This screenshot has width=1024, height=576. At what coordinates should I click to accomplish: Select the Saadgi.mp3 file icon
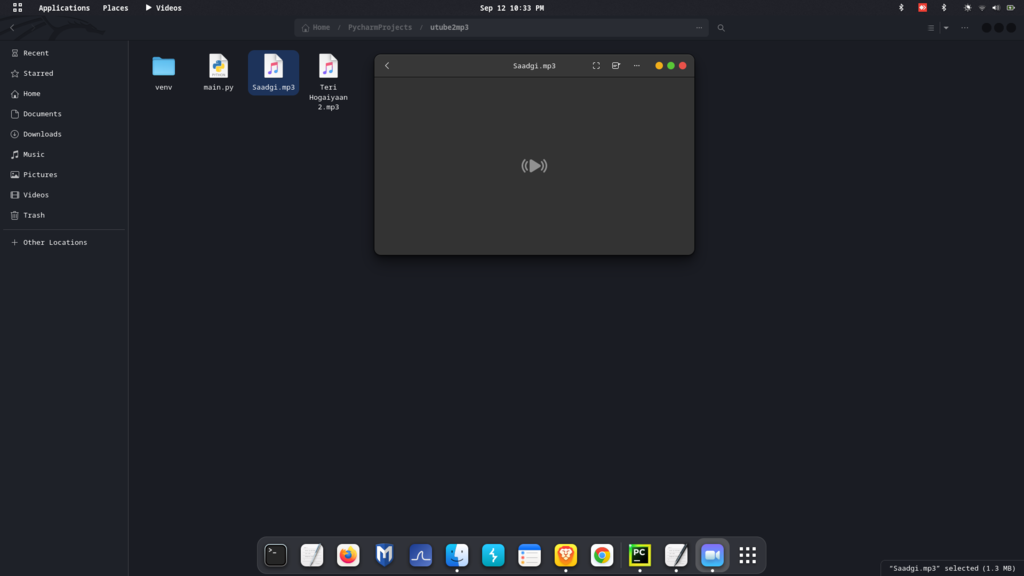273,67
